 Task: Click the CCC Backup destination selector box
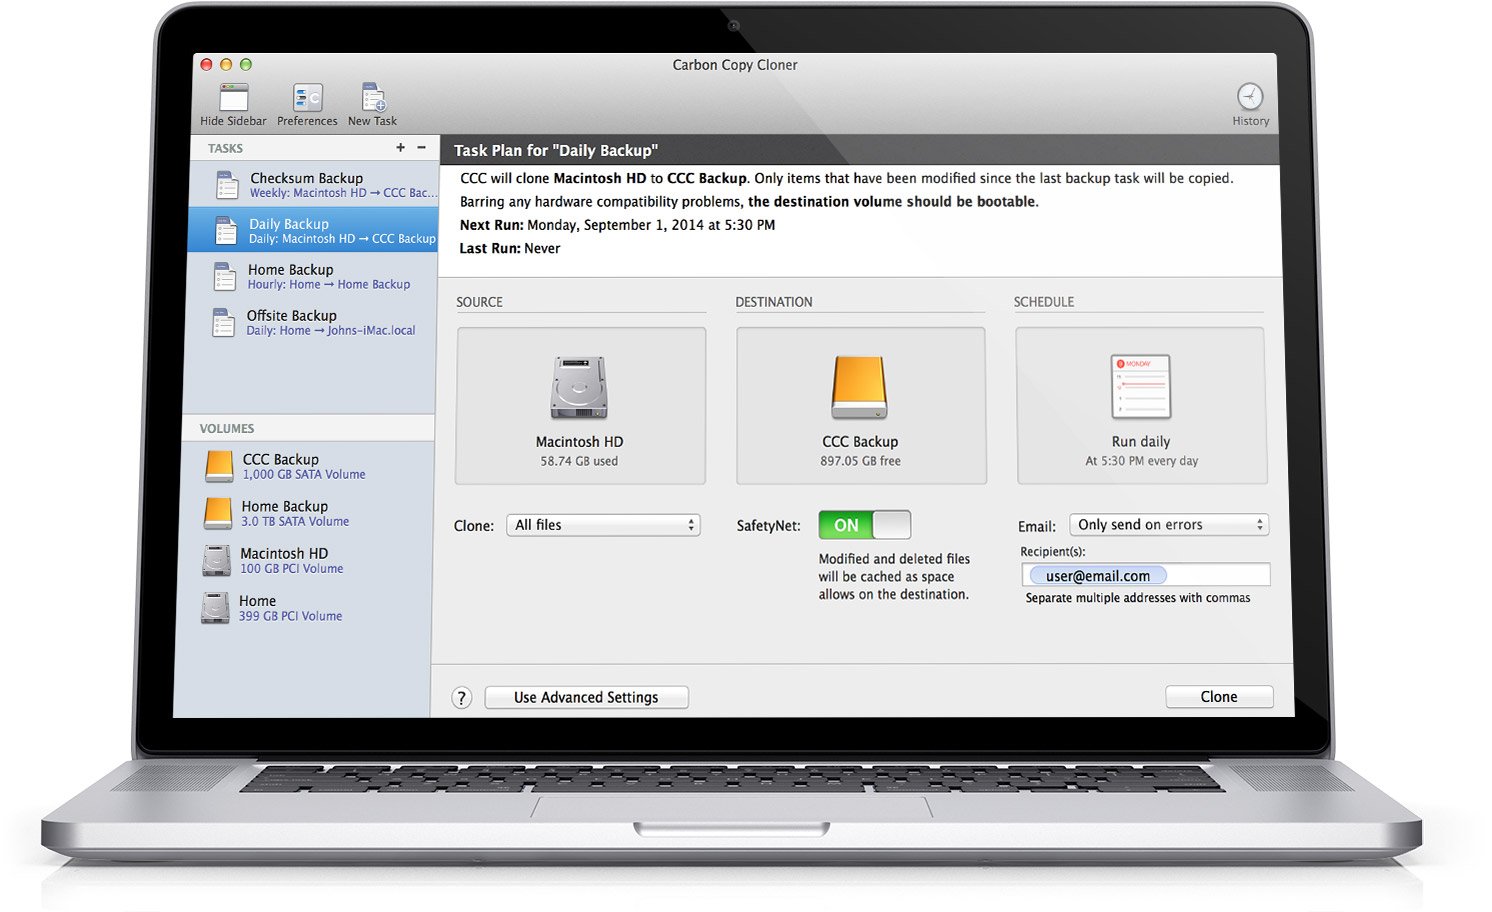(861, 406)
